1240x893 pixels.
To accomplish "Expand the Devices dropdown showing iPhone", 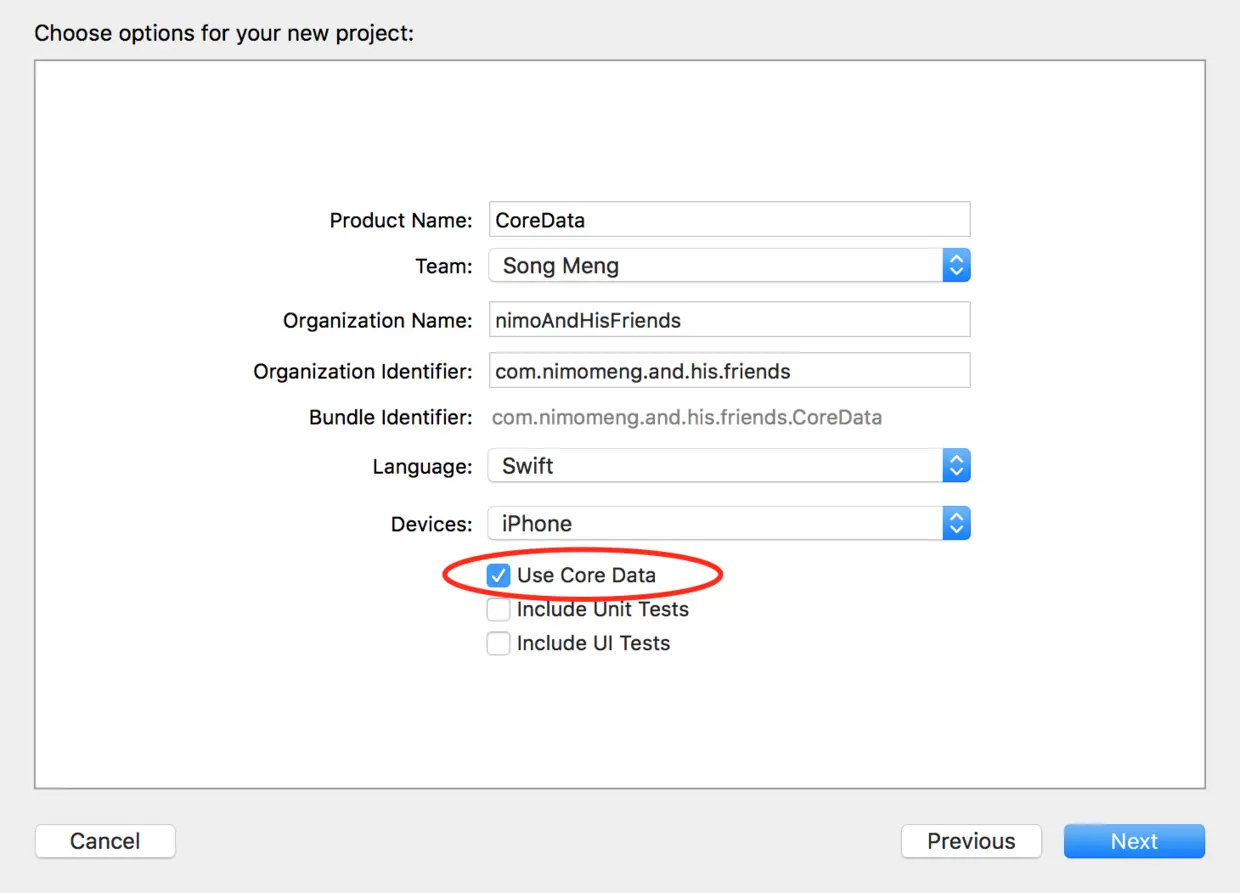I will coord(715,524).
